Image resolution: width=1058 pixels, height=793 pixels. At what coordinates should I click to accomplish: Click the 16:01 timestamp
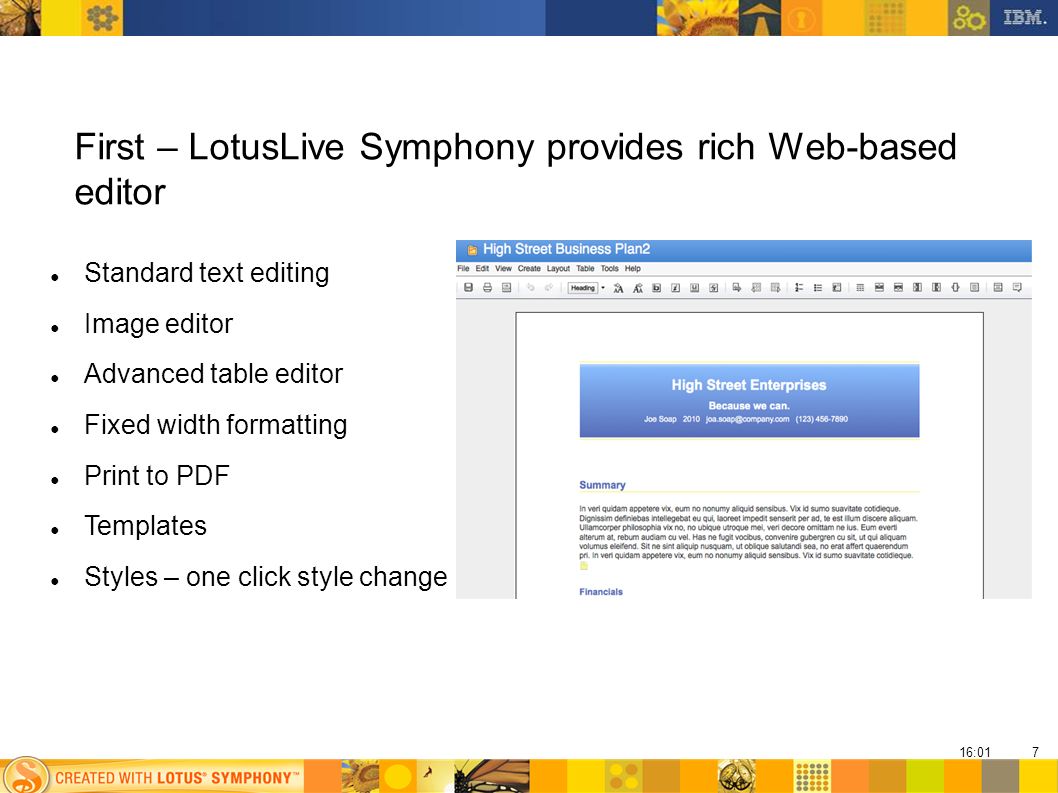tap(975, 752)
